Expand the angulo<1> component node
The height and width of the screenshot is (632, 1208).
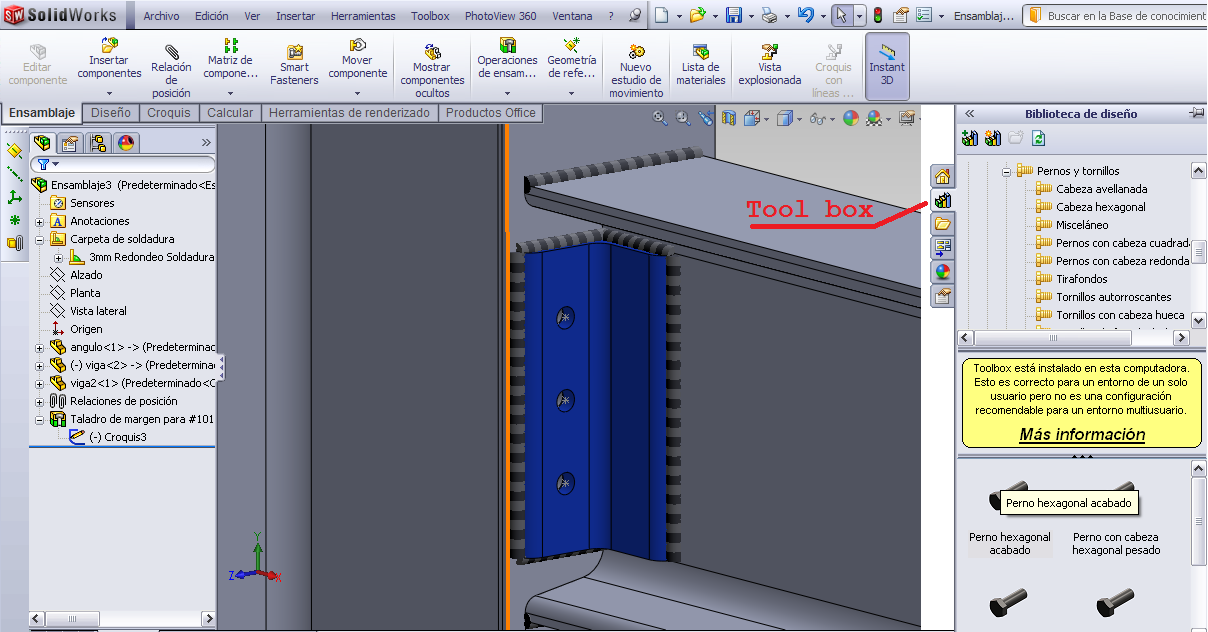tap(39, 348)
